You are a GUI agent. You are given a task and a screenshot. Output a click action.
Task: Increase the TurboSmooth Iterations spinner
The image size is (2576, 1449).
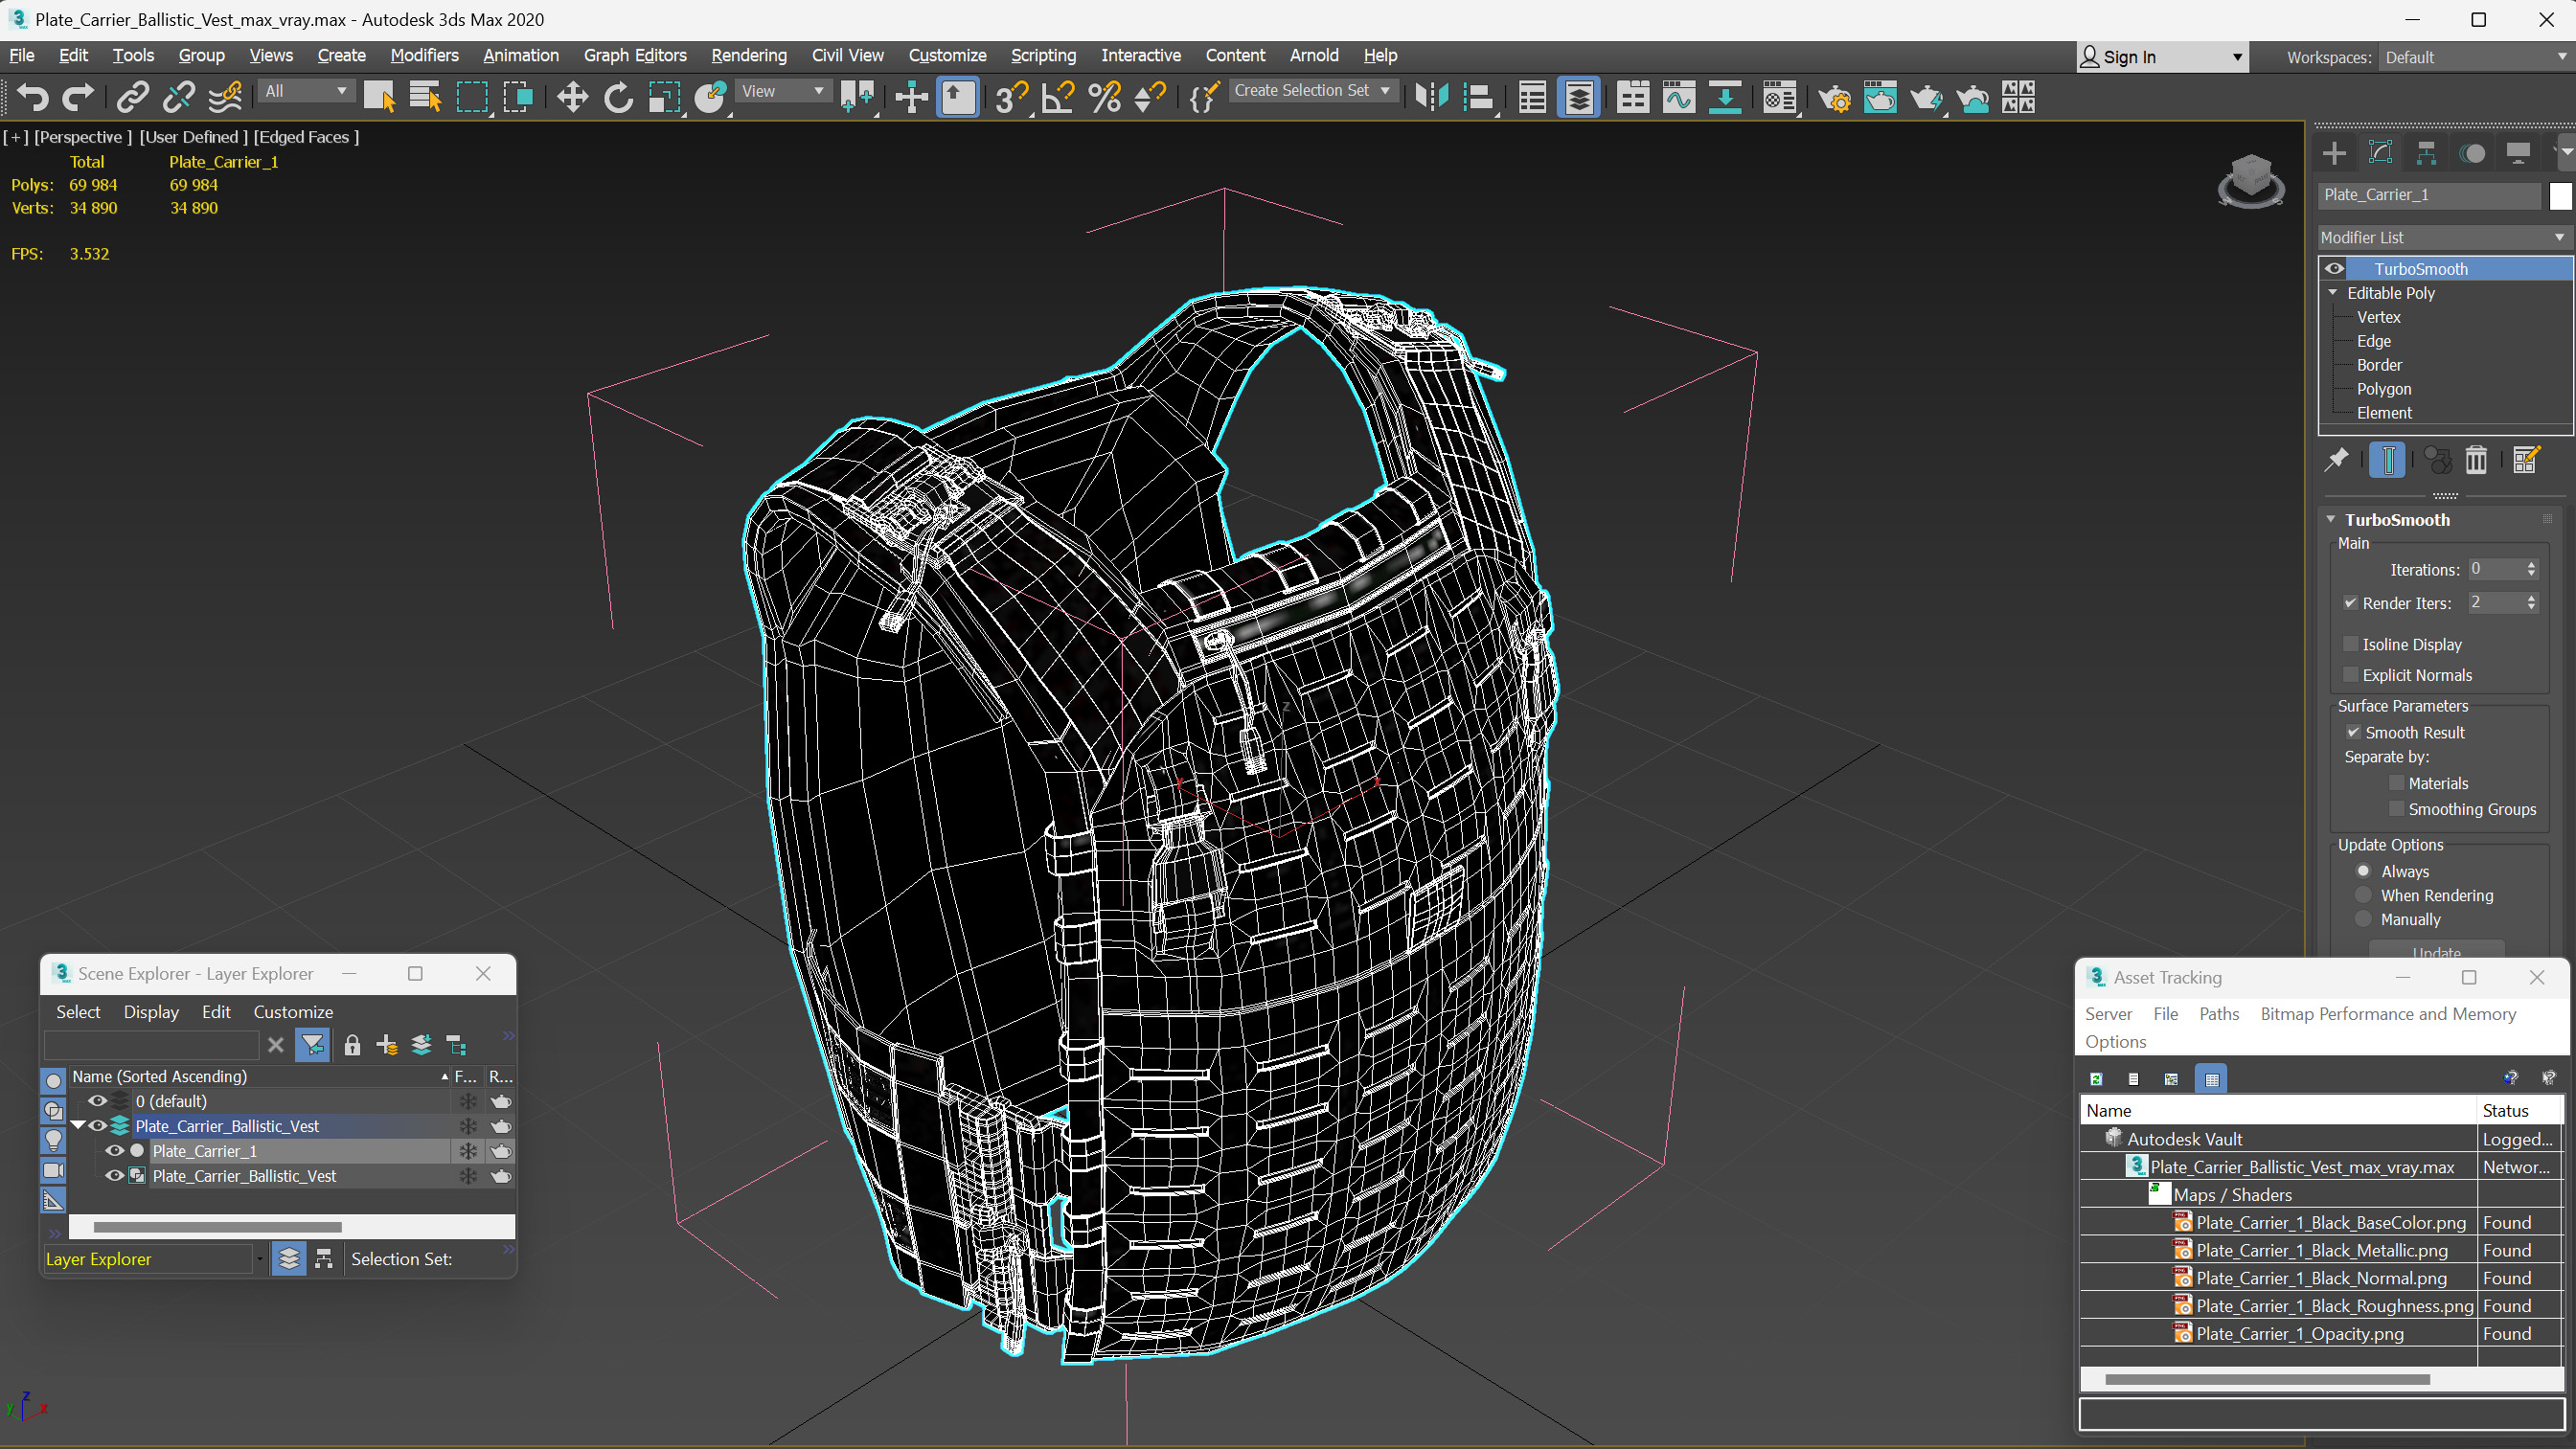click(2531, 564)
